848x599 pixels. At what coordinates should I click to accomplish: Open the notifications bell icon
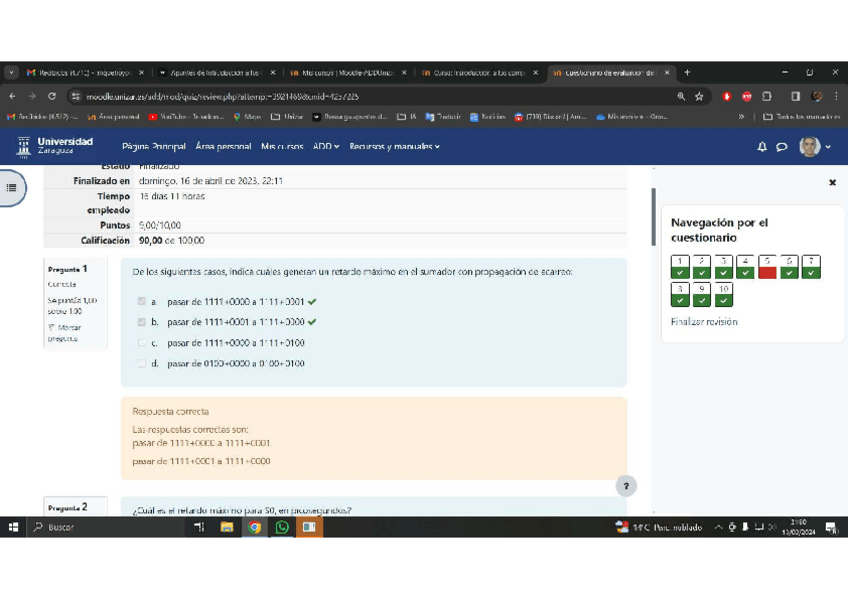pos(762,147)
